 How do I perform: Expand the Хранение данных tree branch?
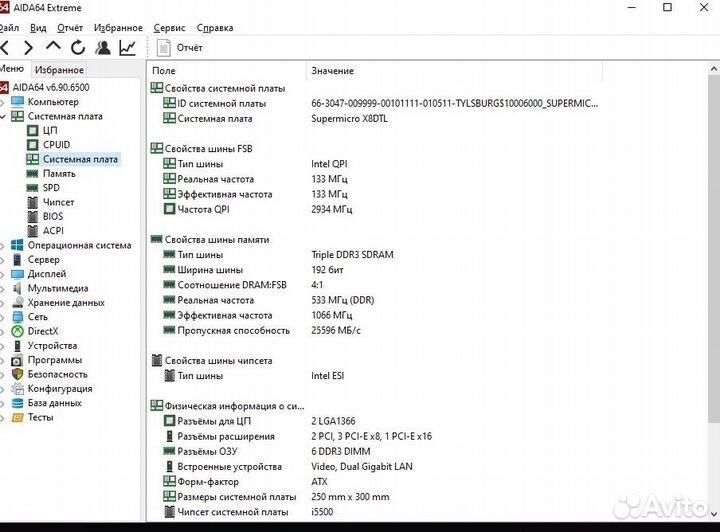click(2, 302)
